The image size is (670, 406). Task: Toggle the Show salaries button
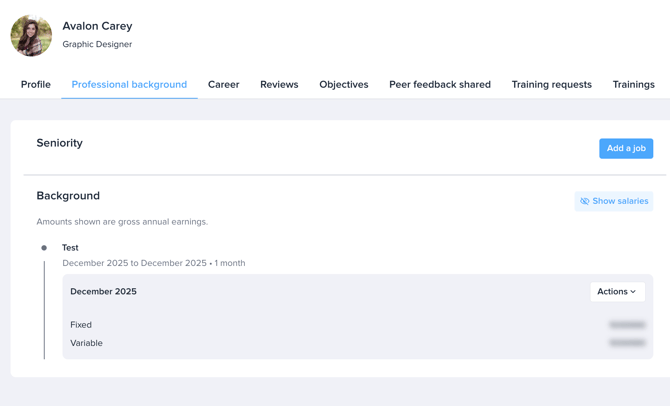coord(614,201)
